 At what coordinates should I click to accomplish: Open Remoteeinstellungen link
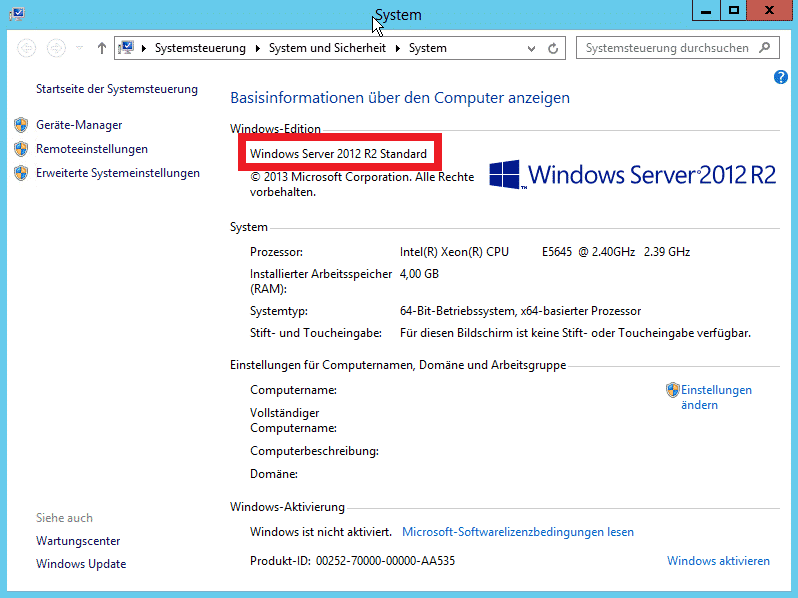(92, 149)
